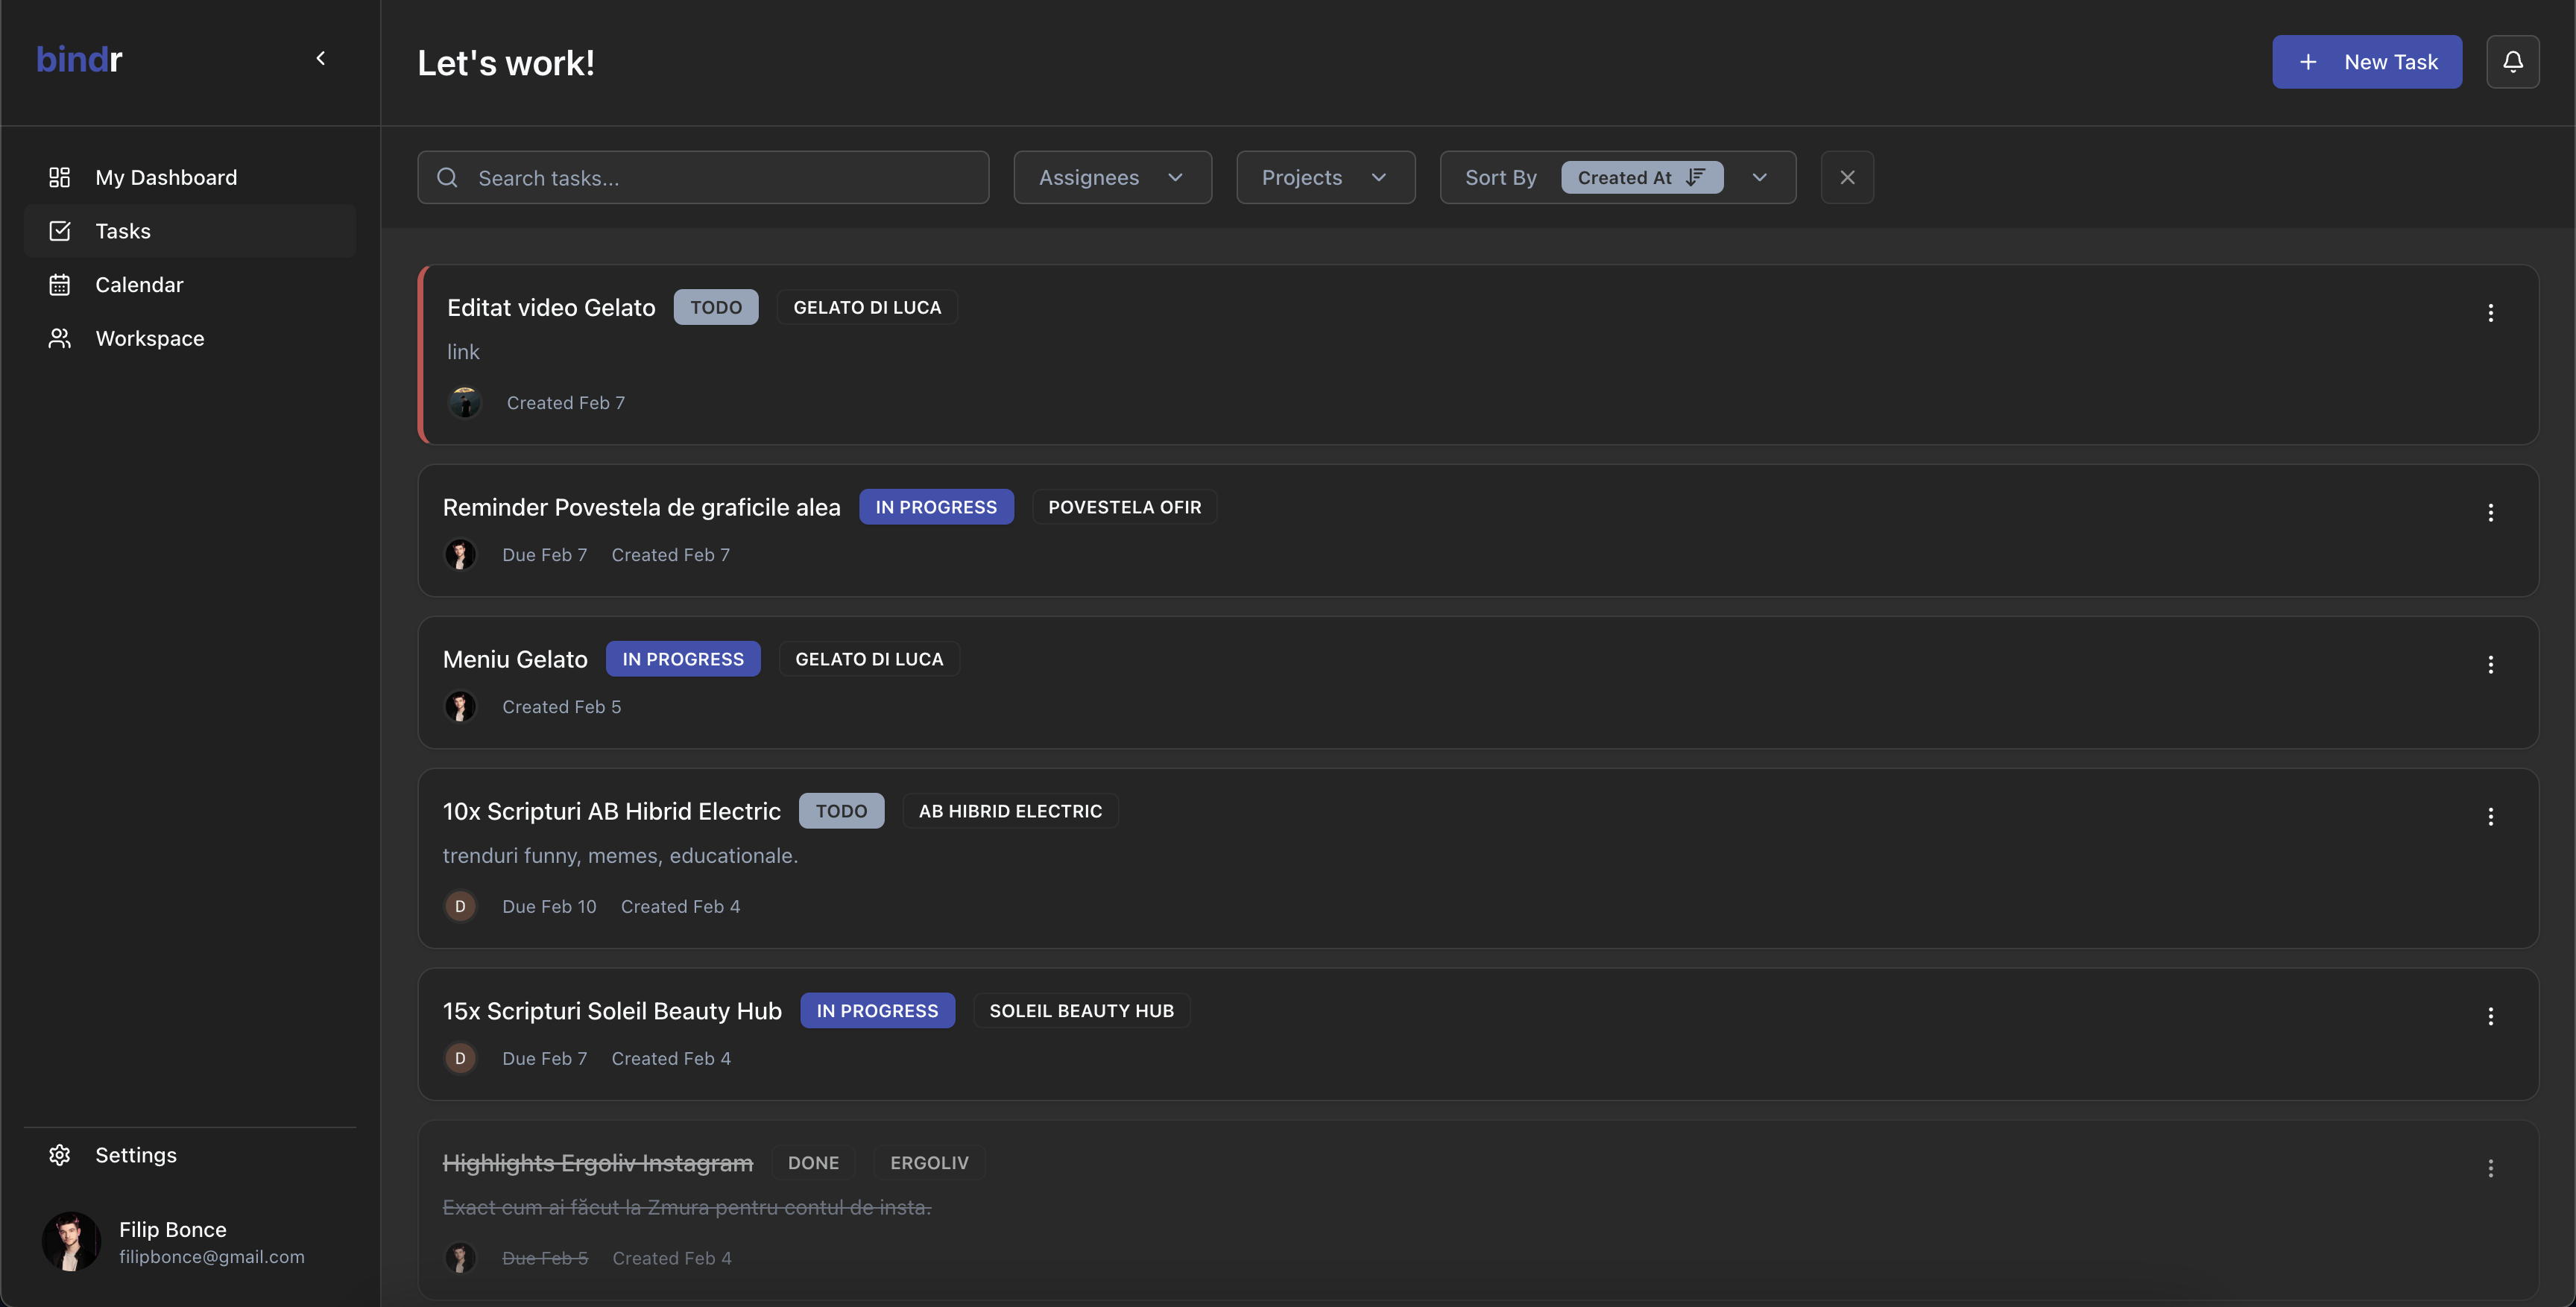Open options menu for Editat video Gelato
The height and width of the screenshot is (1307, 2576).
click(x=2490, y=313)
